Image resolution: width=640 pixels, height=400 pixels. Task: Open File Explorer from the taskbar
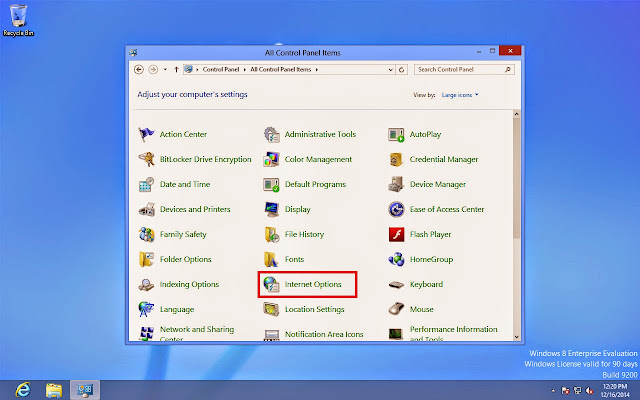coord(54,390)
